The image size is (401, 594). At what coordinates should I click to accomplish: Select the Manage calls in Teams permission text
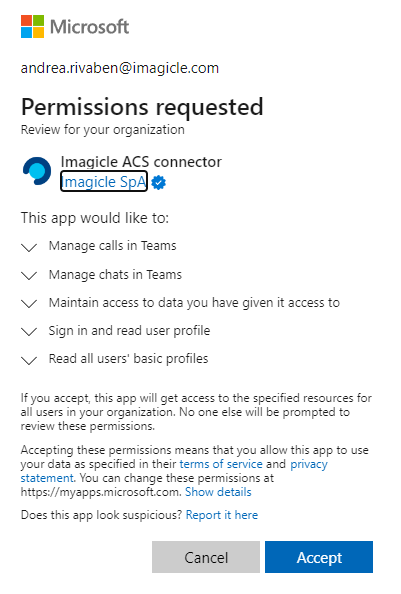point(112,246)
